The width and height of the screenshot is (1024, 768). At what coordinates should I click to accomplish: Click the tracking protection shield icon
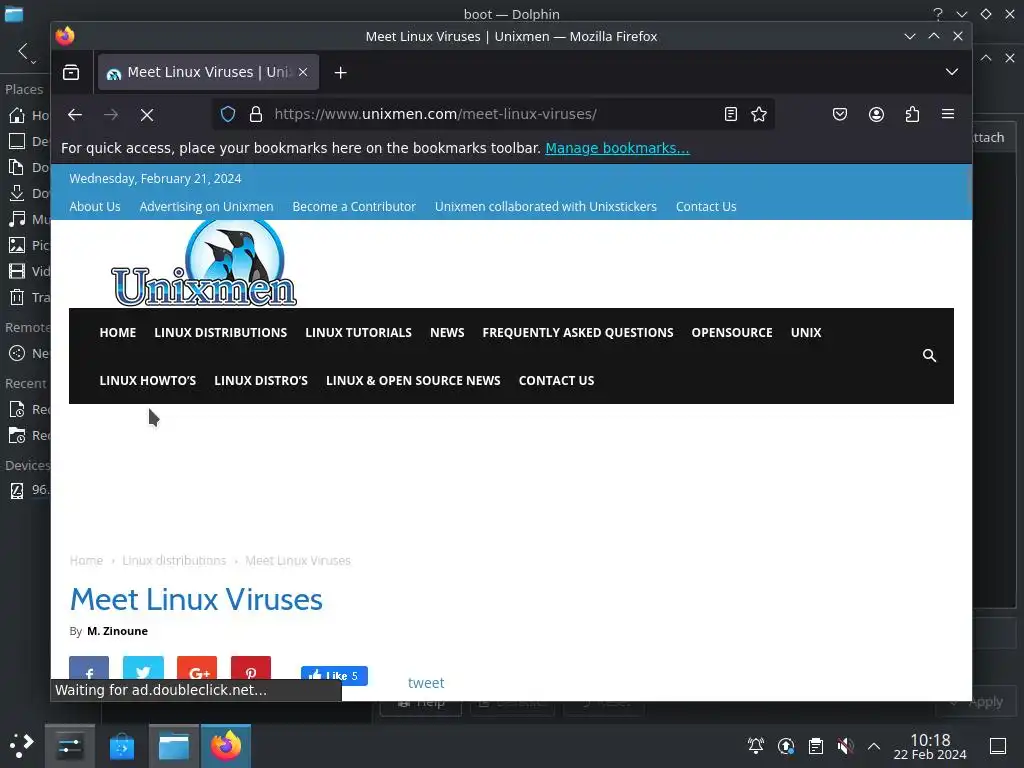227,114
